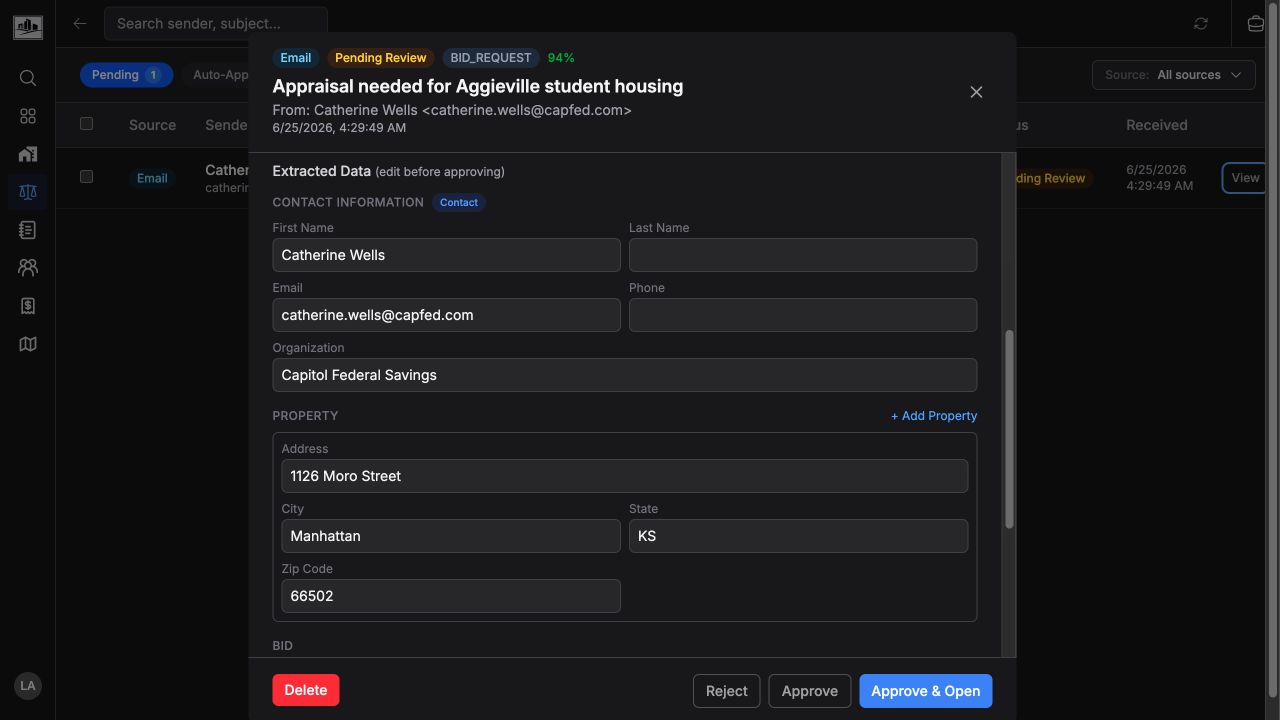Click the Source column header

click(152, 125)
